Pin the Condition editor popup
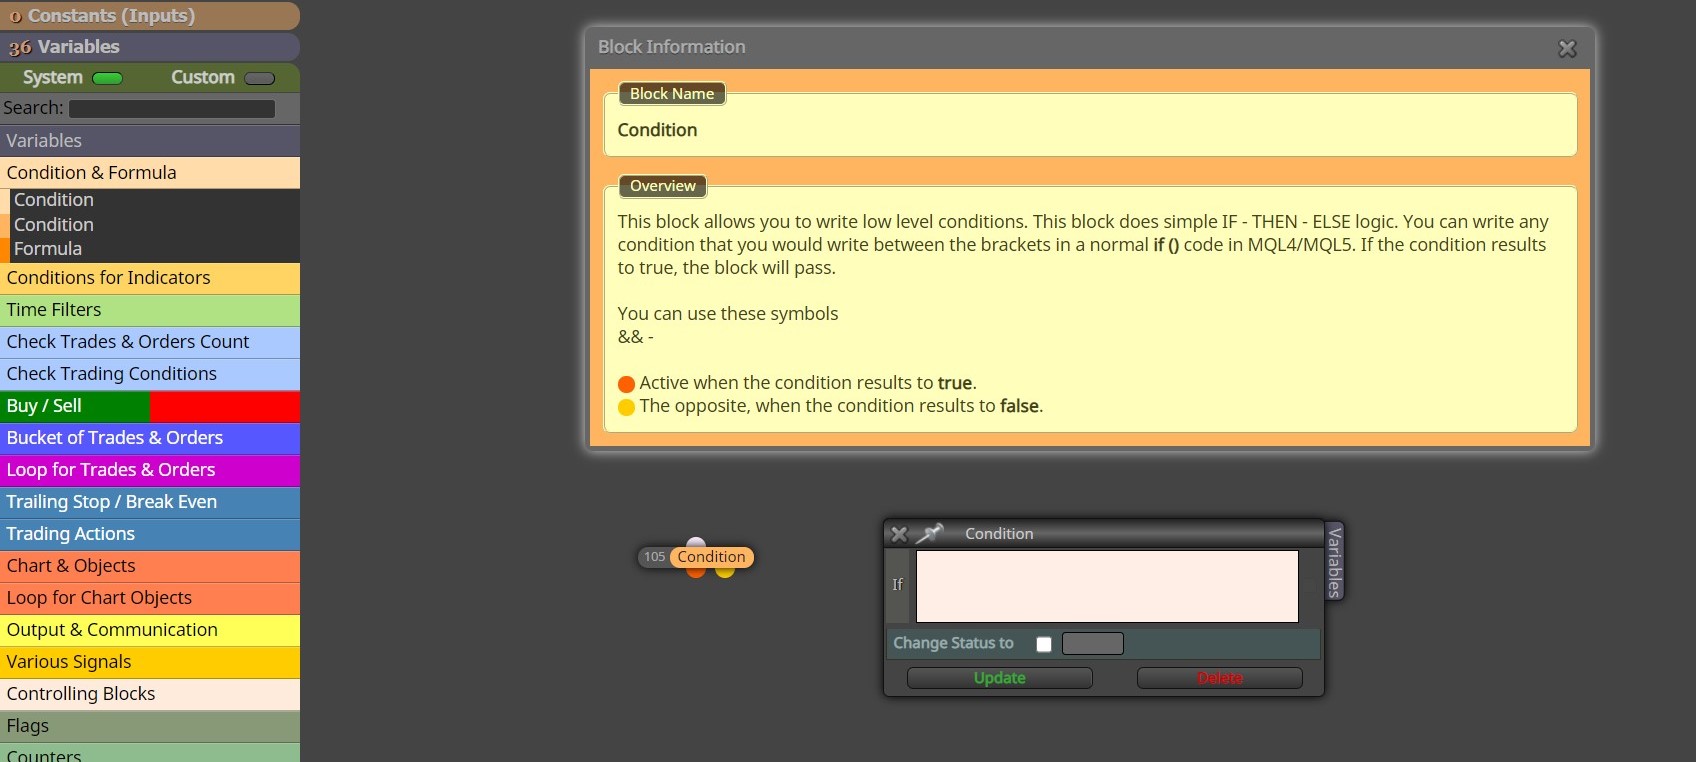 click(930, 533)
